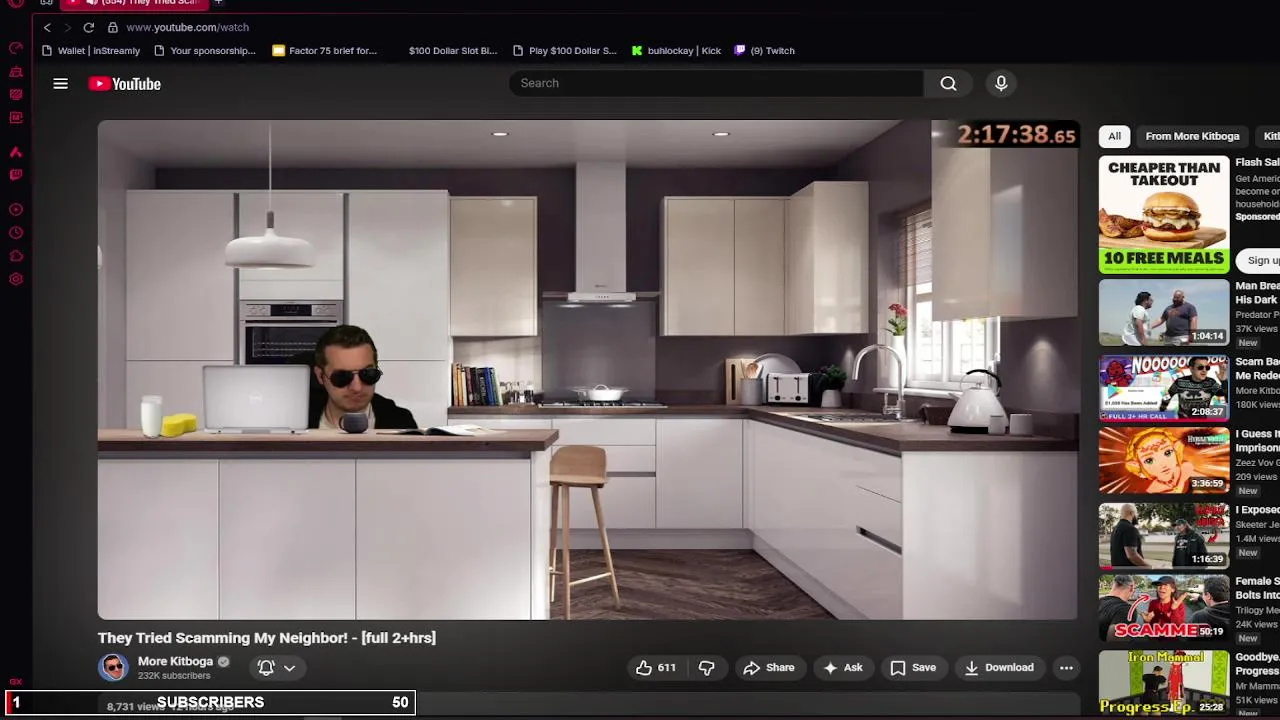This screenshot has height=720, width=1280.
Task: Click the ad Sign up button
Action: [x=1262, y=260]
